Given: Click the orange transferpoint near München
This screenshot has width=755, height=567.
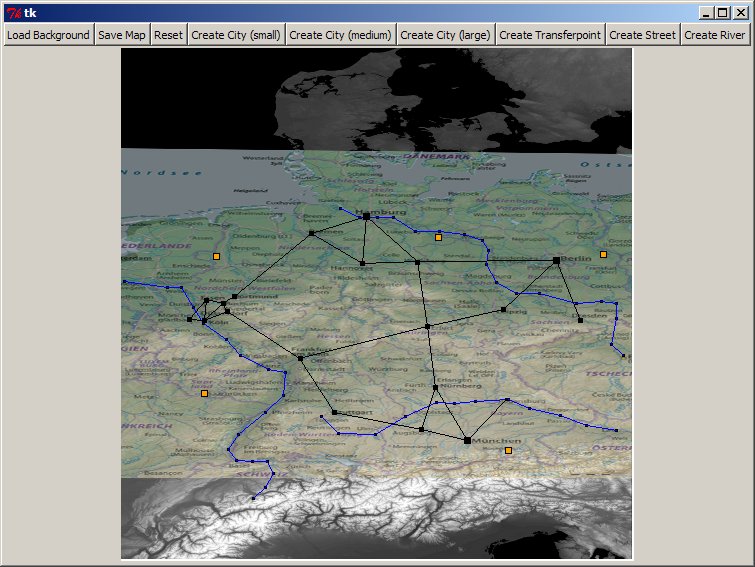Looking at the screenshot, I should [x=508, y=451].
